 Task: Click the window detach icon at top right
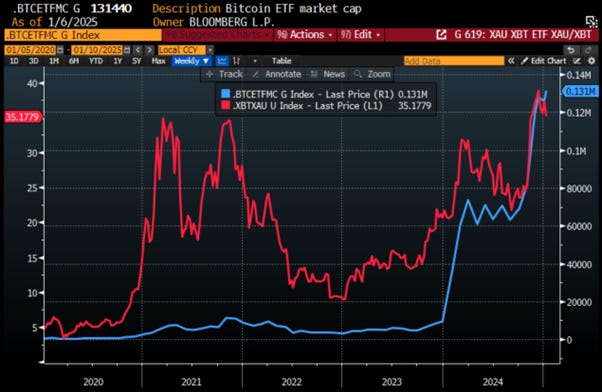(x=591, y=21)
